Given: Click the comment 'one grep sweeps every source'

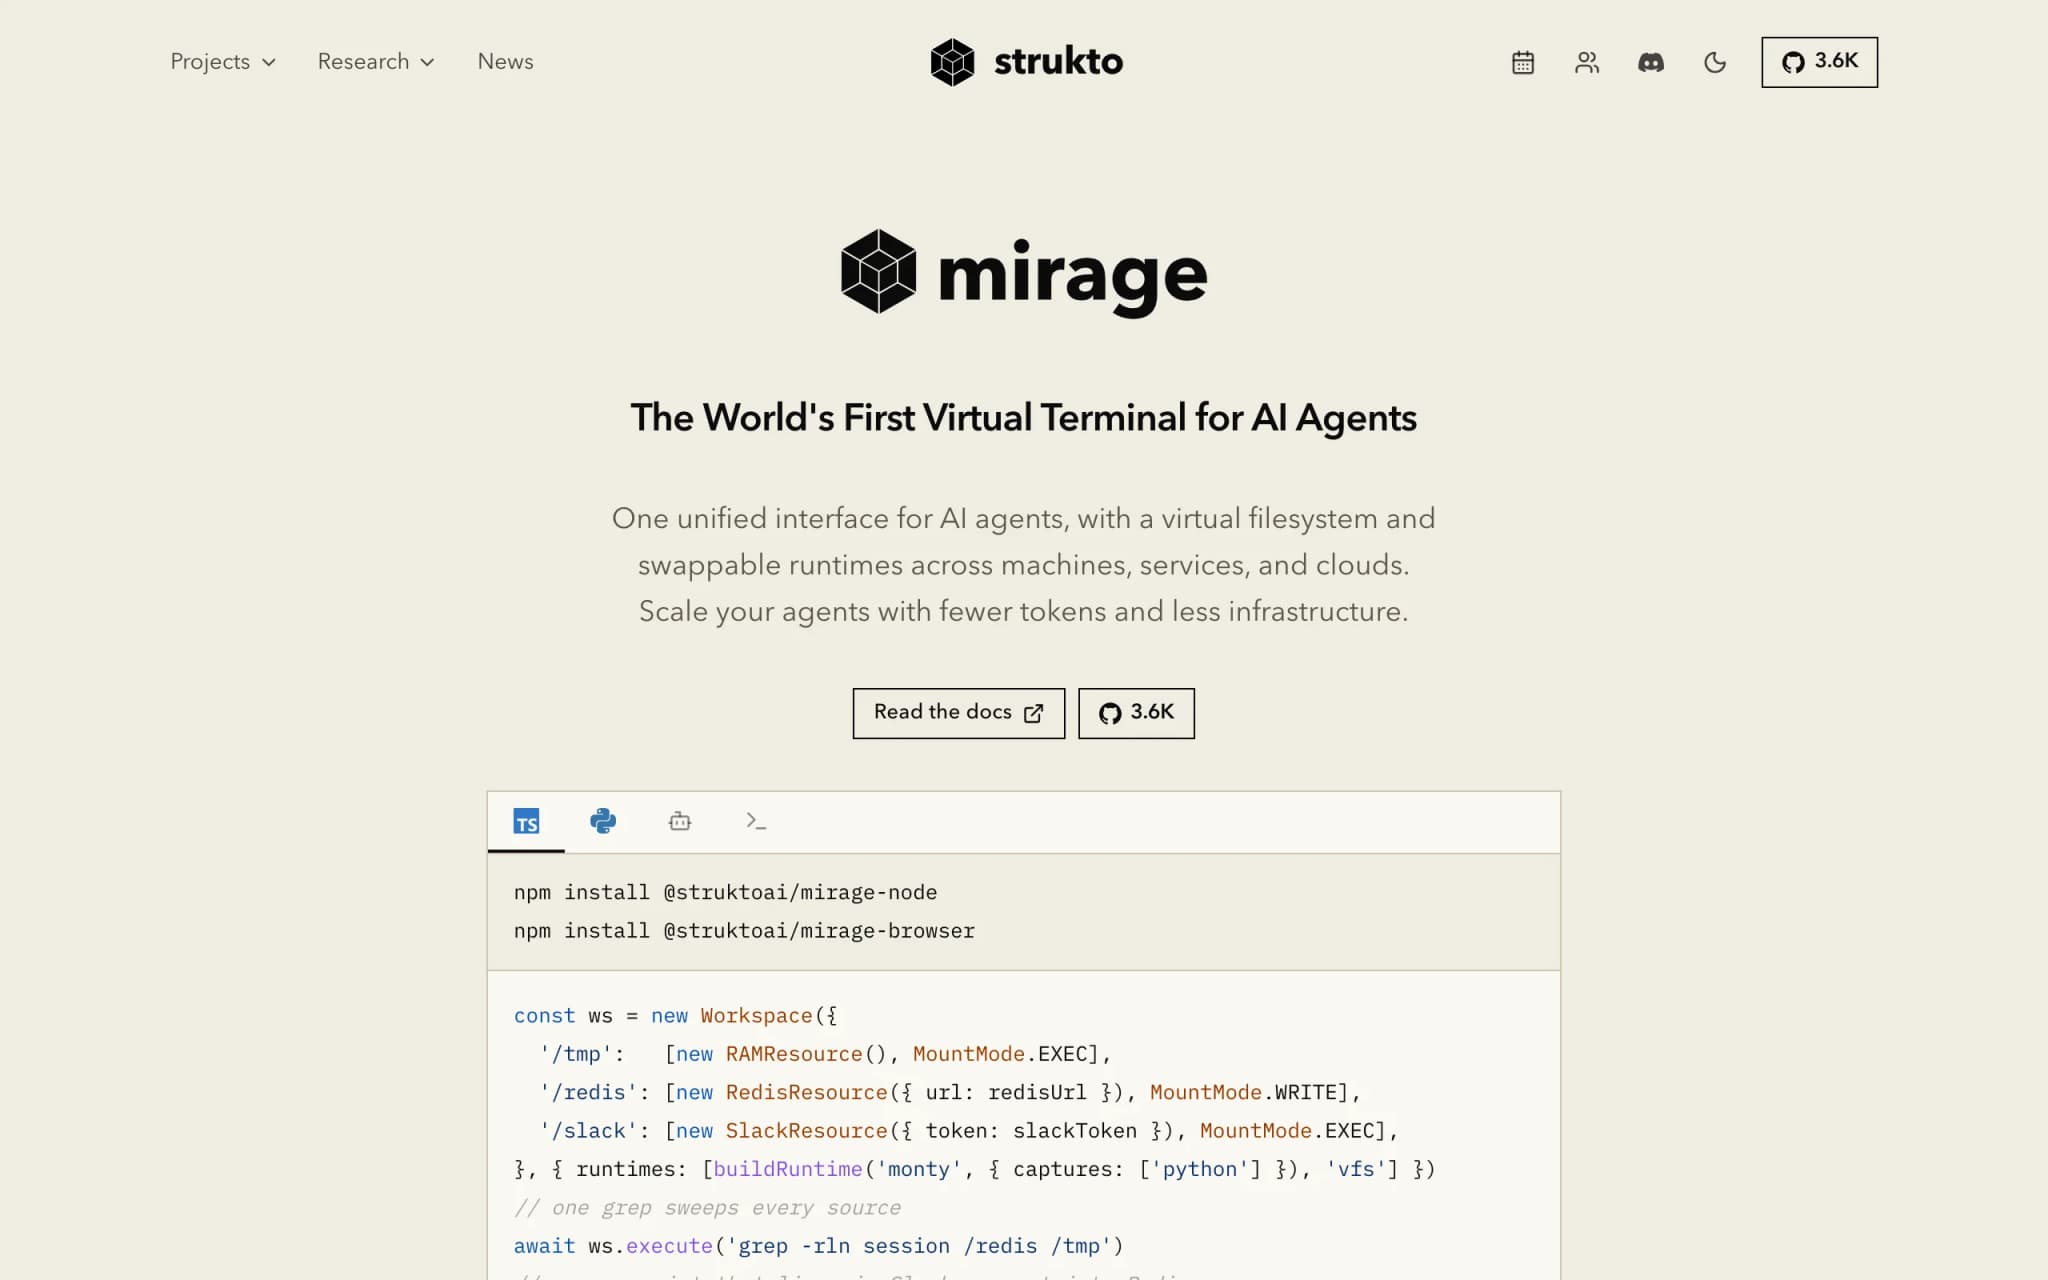Looking at the screenshot, I should tap(707, 1208).
